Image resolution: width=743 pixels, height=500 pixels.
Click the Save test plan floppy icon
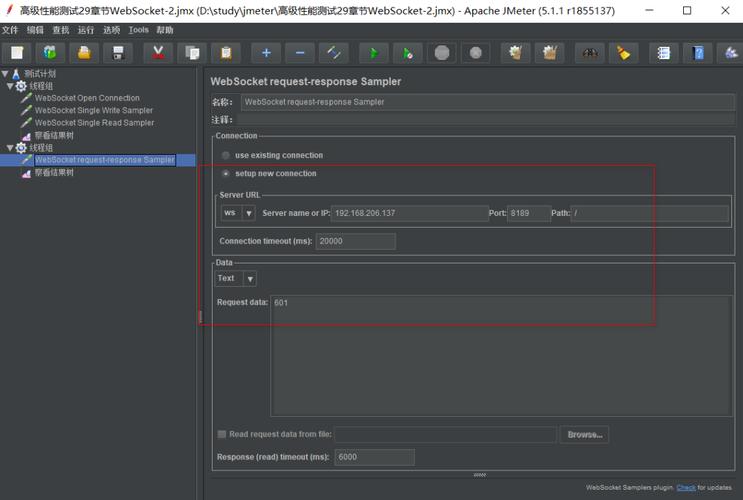pos(118,53)
